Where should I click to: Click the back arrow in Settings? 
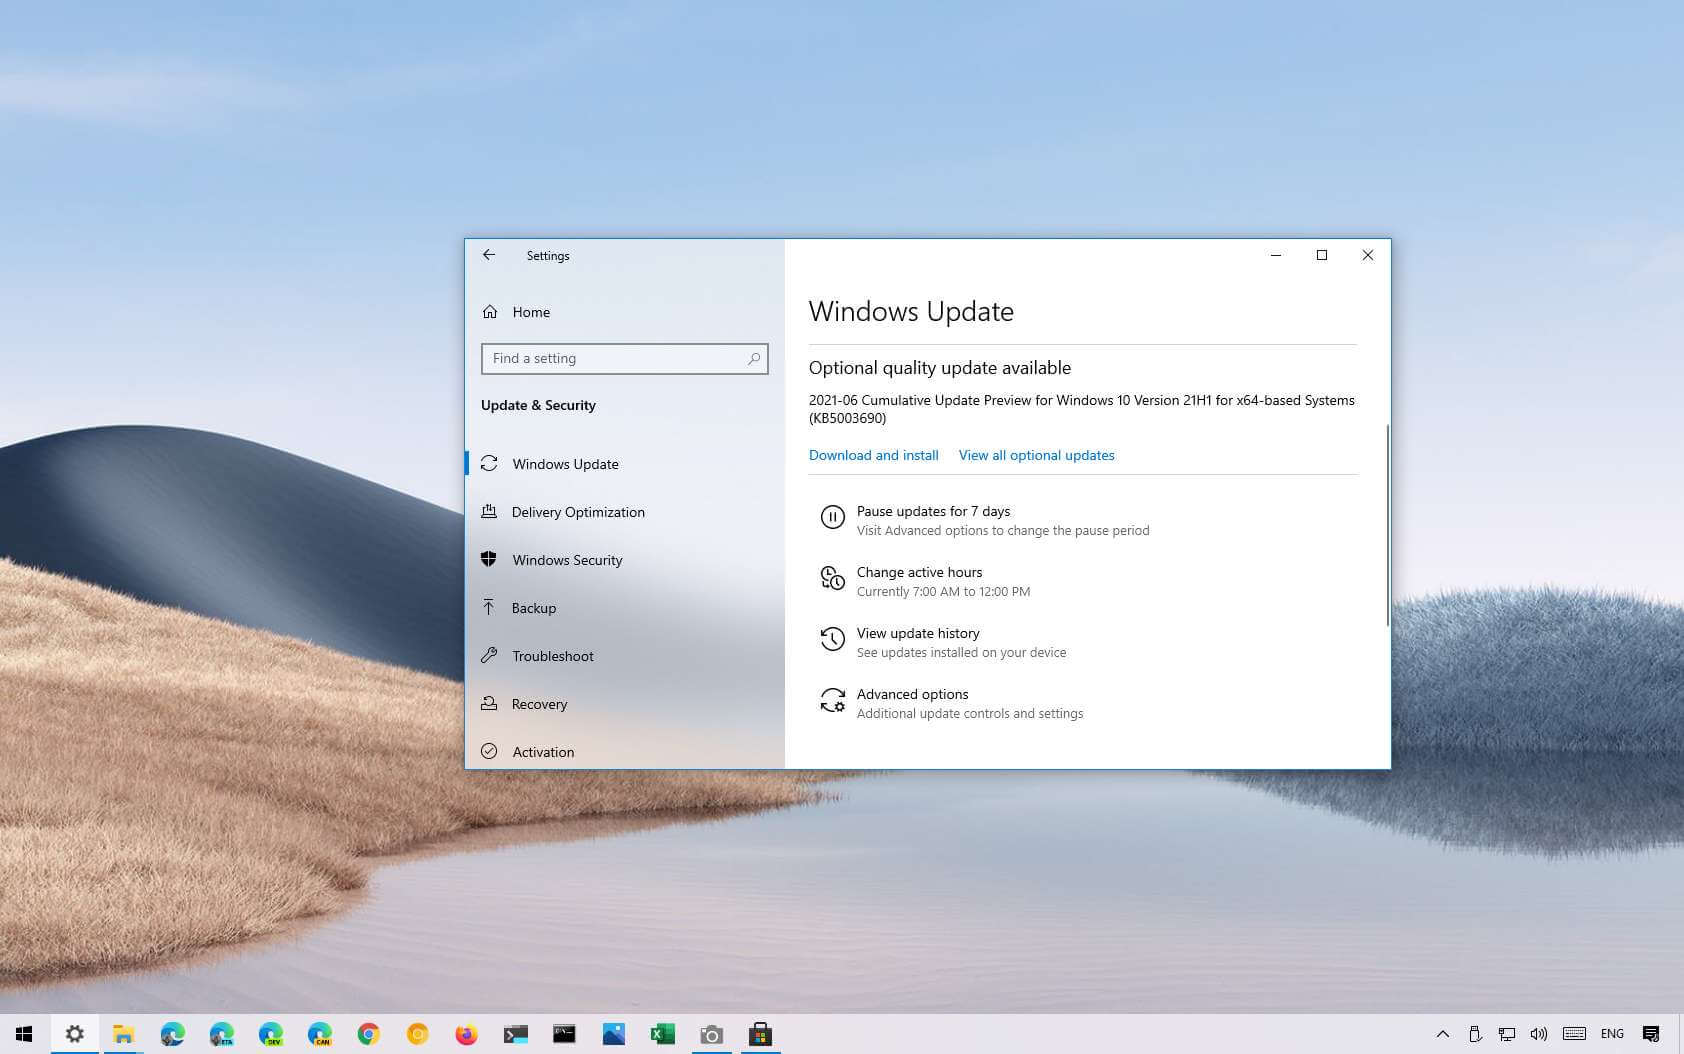click(x=489, y=255)
